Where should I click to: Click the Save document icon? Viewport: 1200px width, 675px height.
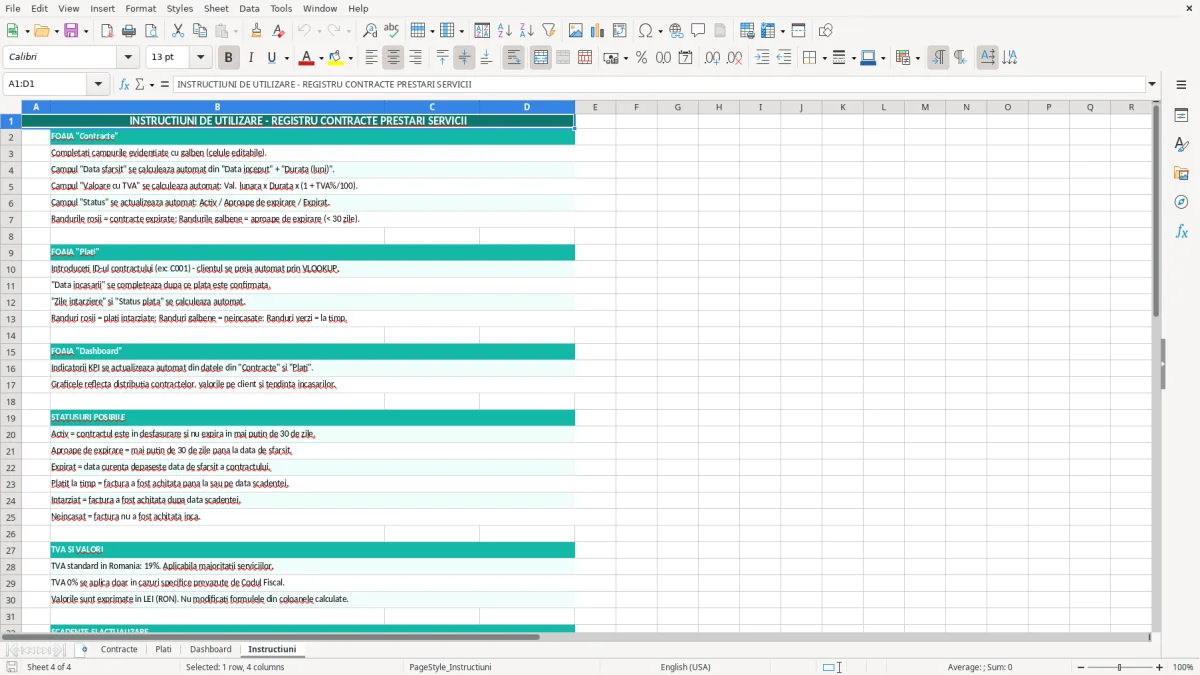click(x=71, y=31)
